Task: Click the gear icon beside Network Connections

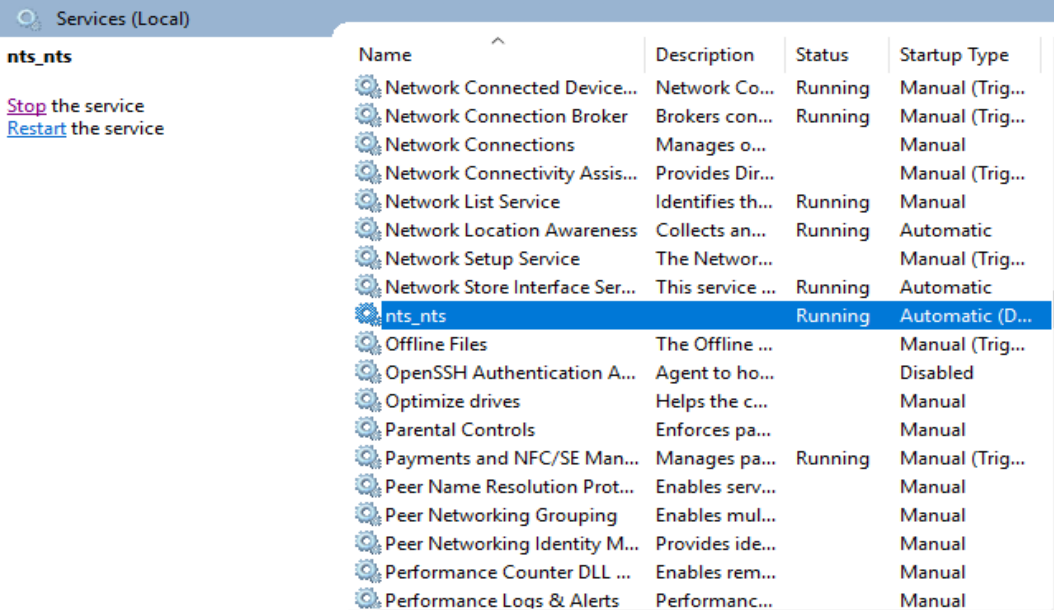Action: click(x=368, y=145)
